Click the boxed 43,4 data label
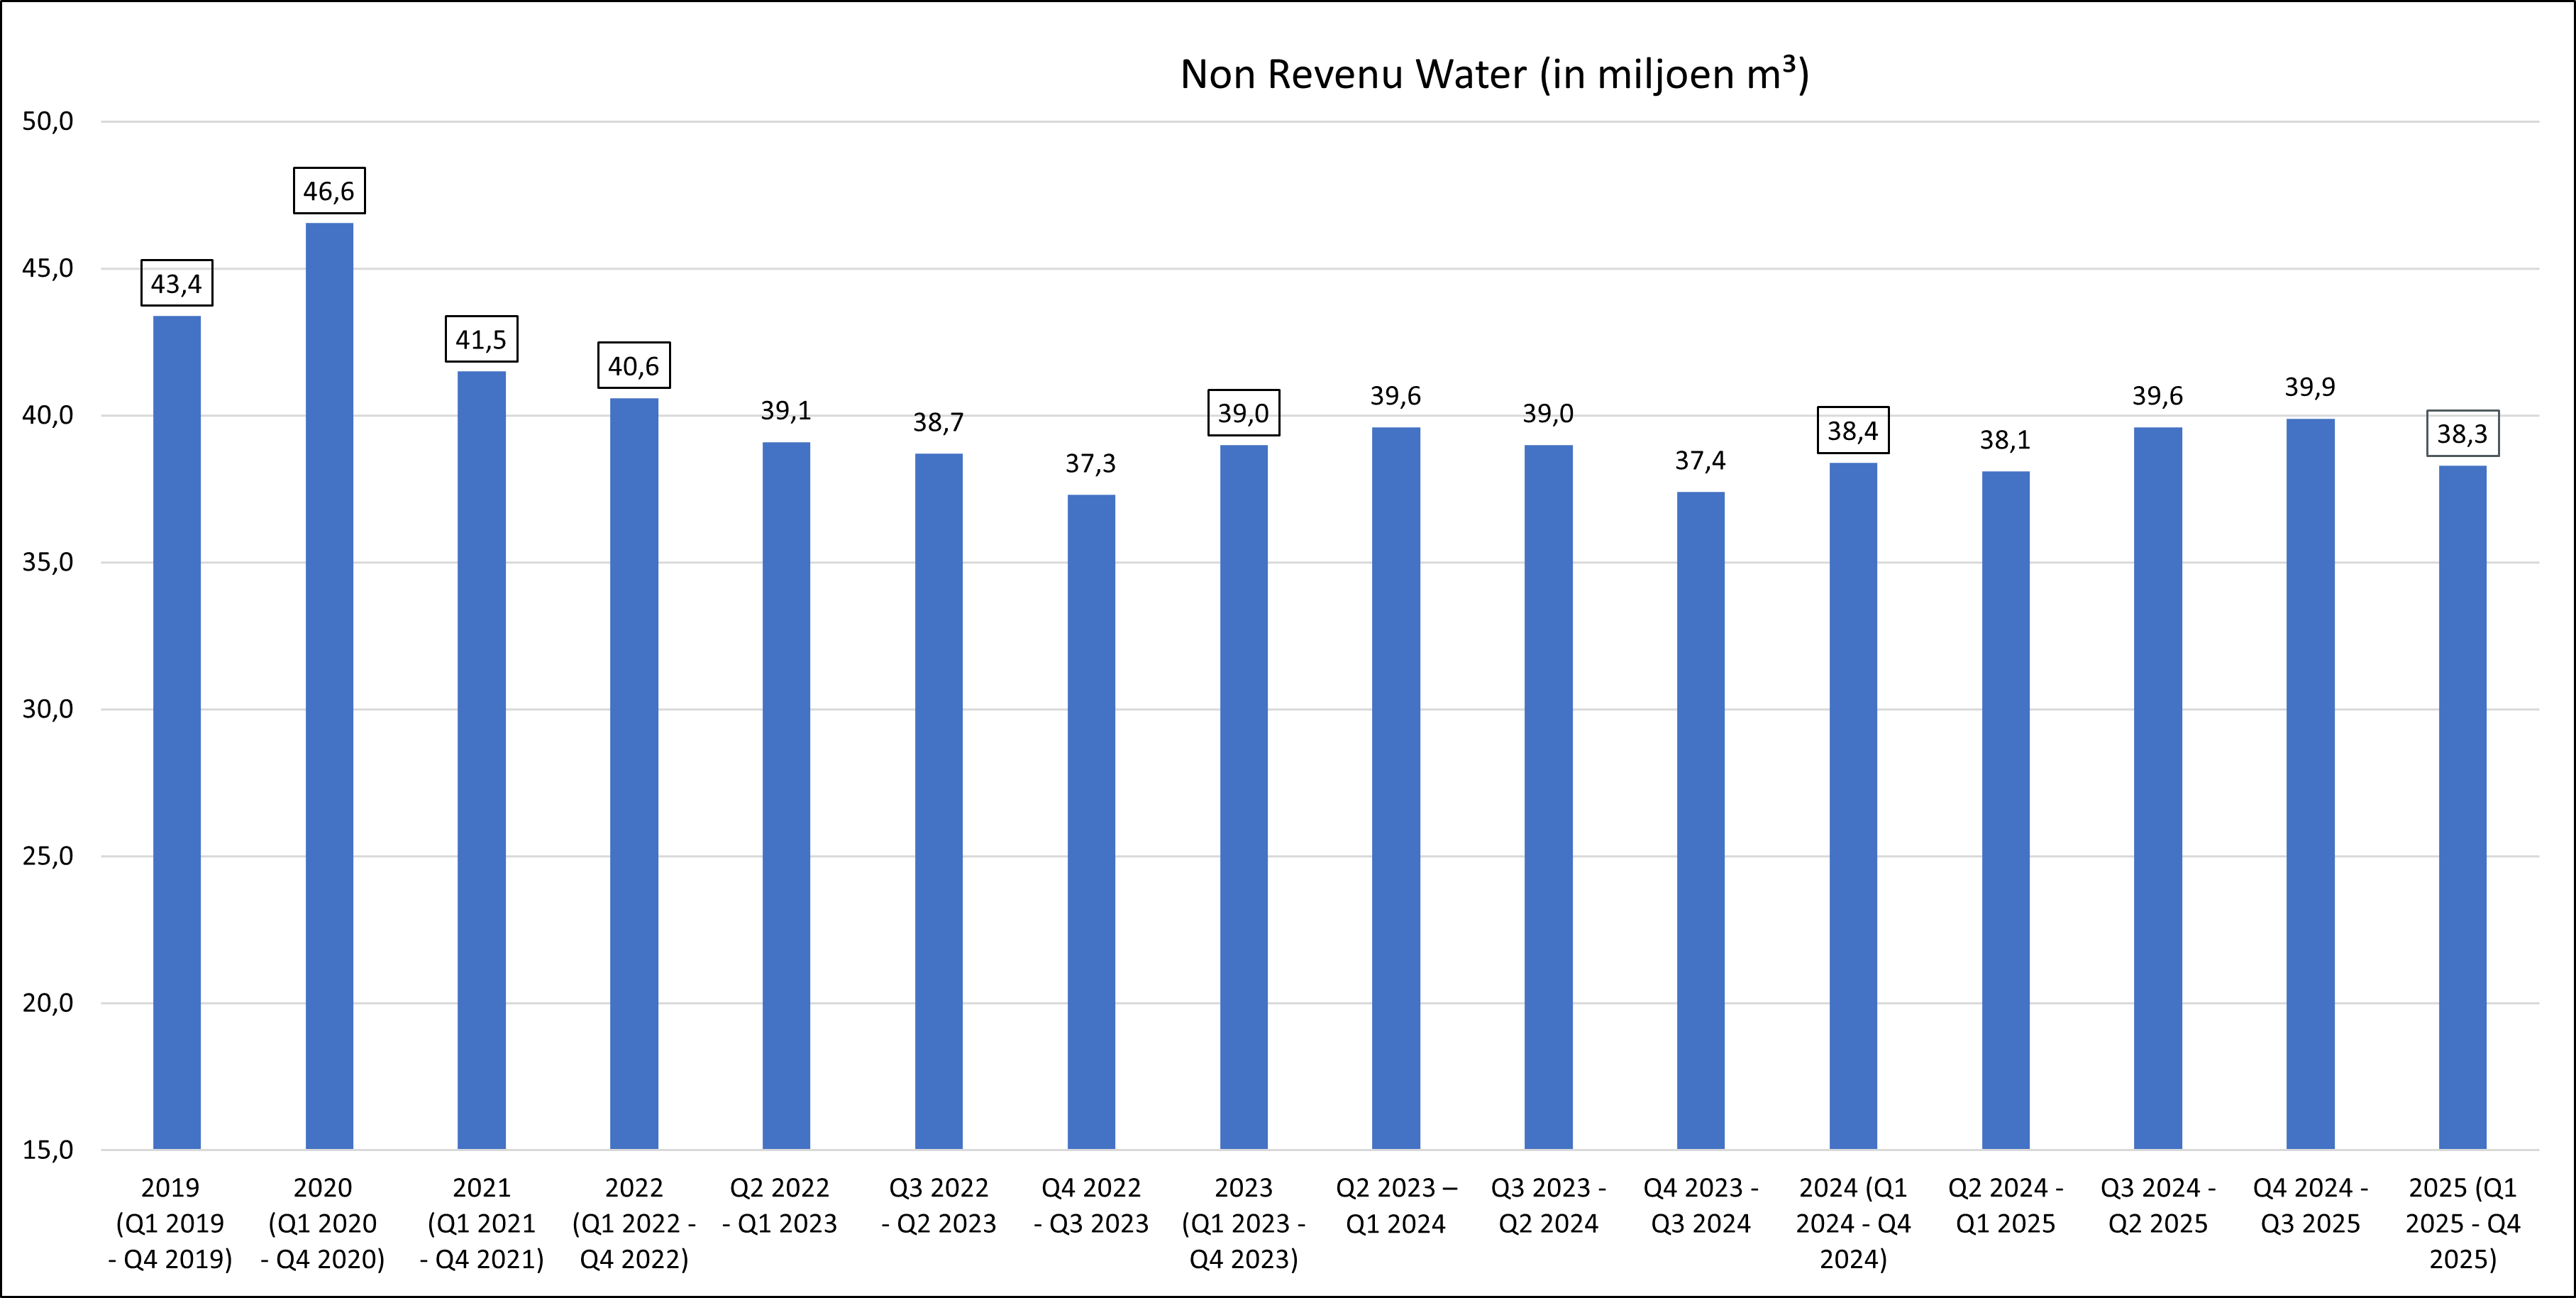The width and height of the screenshot is (2576, 1298). pos(176,284)
